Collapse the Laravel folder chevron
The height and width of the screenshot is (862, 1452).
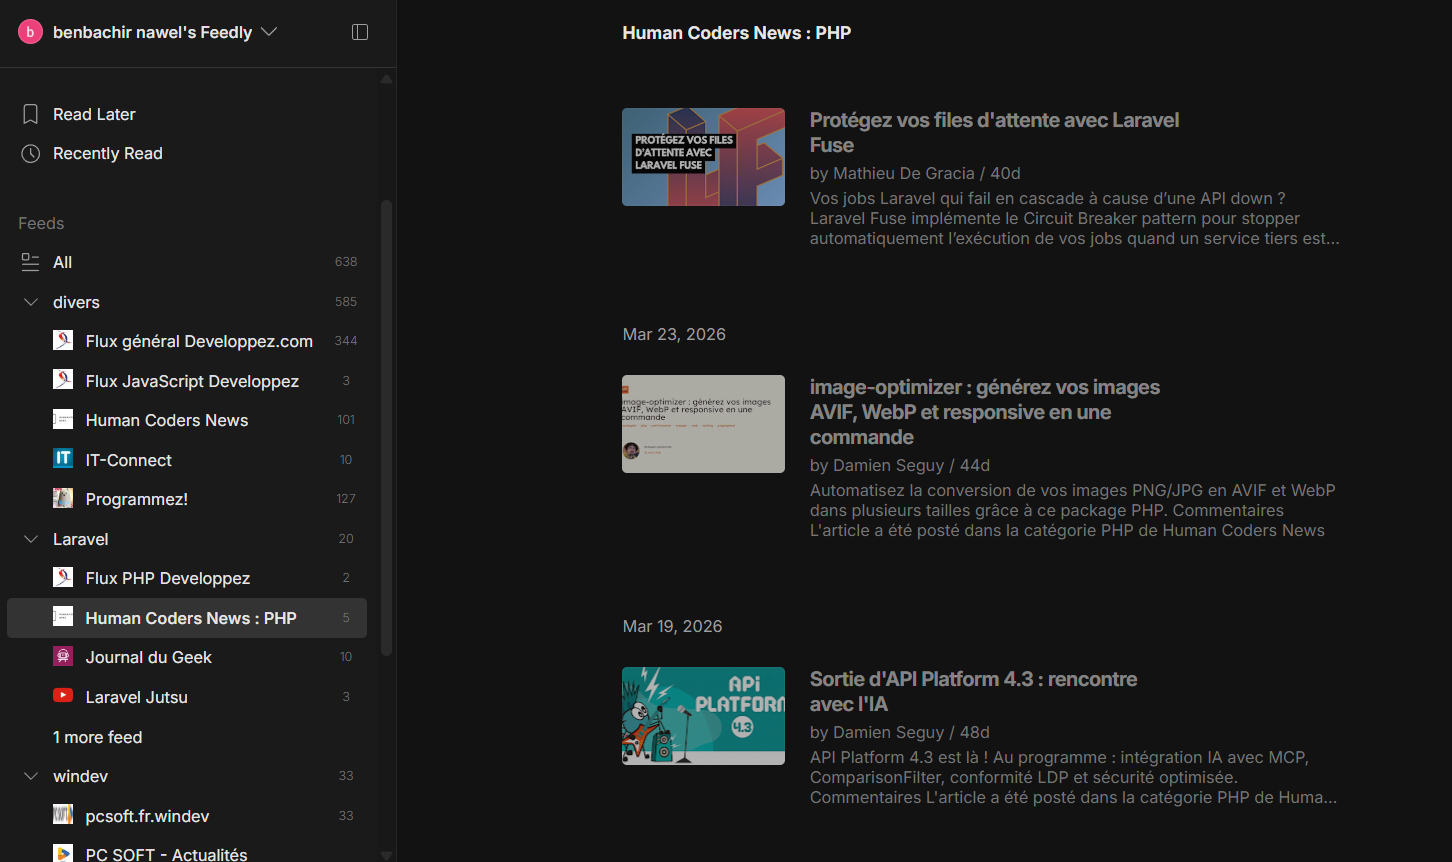pos(31,539)
